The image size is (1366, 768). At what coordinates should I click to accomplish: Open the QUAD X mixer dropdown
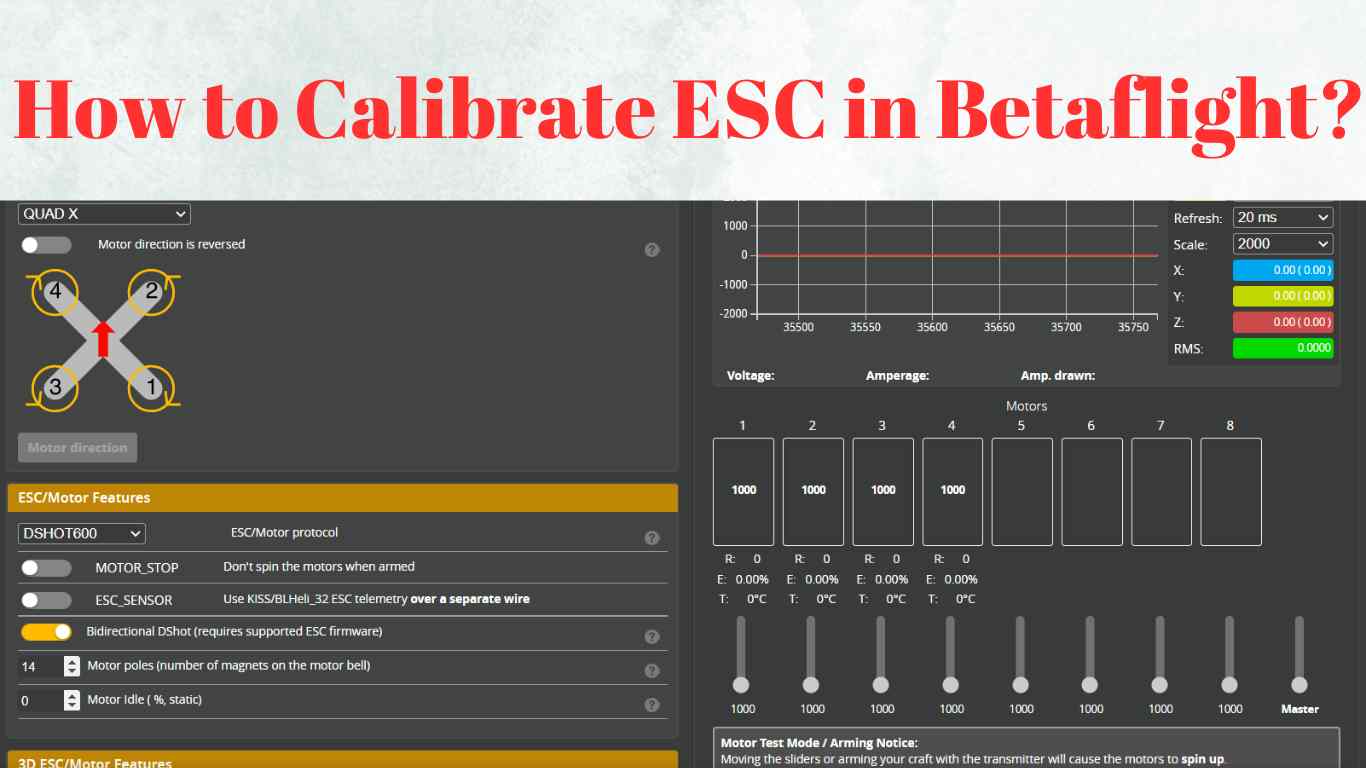[104, 213]
